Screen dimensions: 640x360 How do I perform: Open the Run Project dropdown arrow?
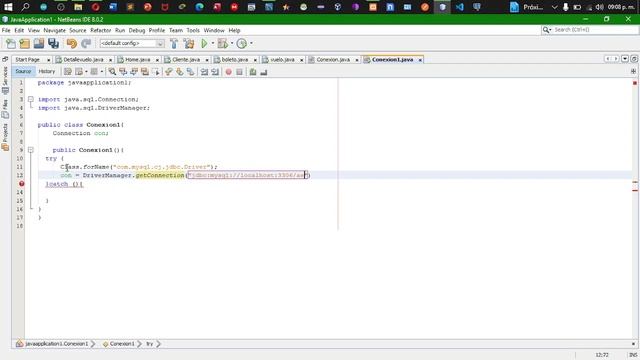pos(213,43)
